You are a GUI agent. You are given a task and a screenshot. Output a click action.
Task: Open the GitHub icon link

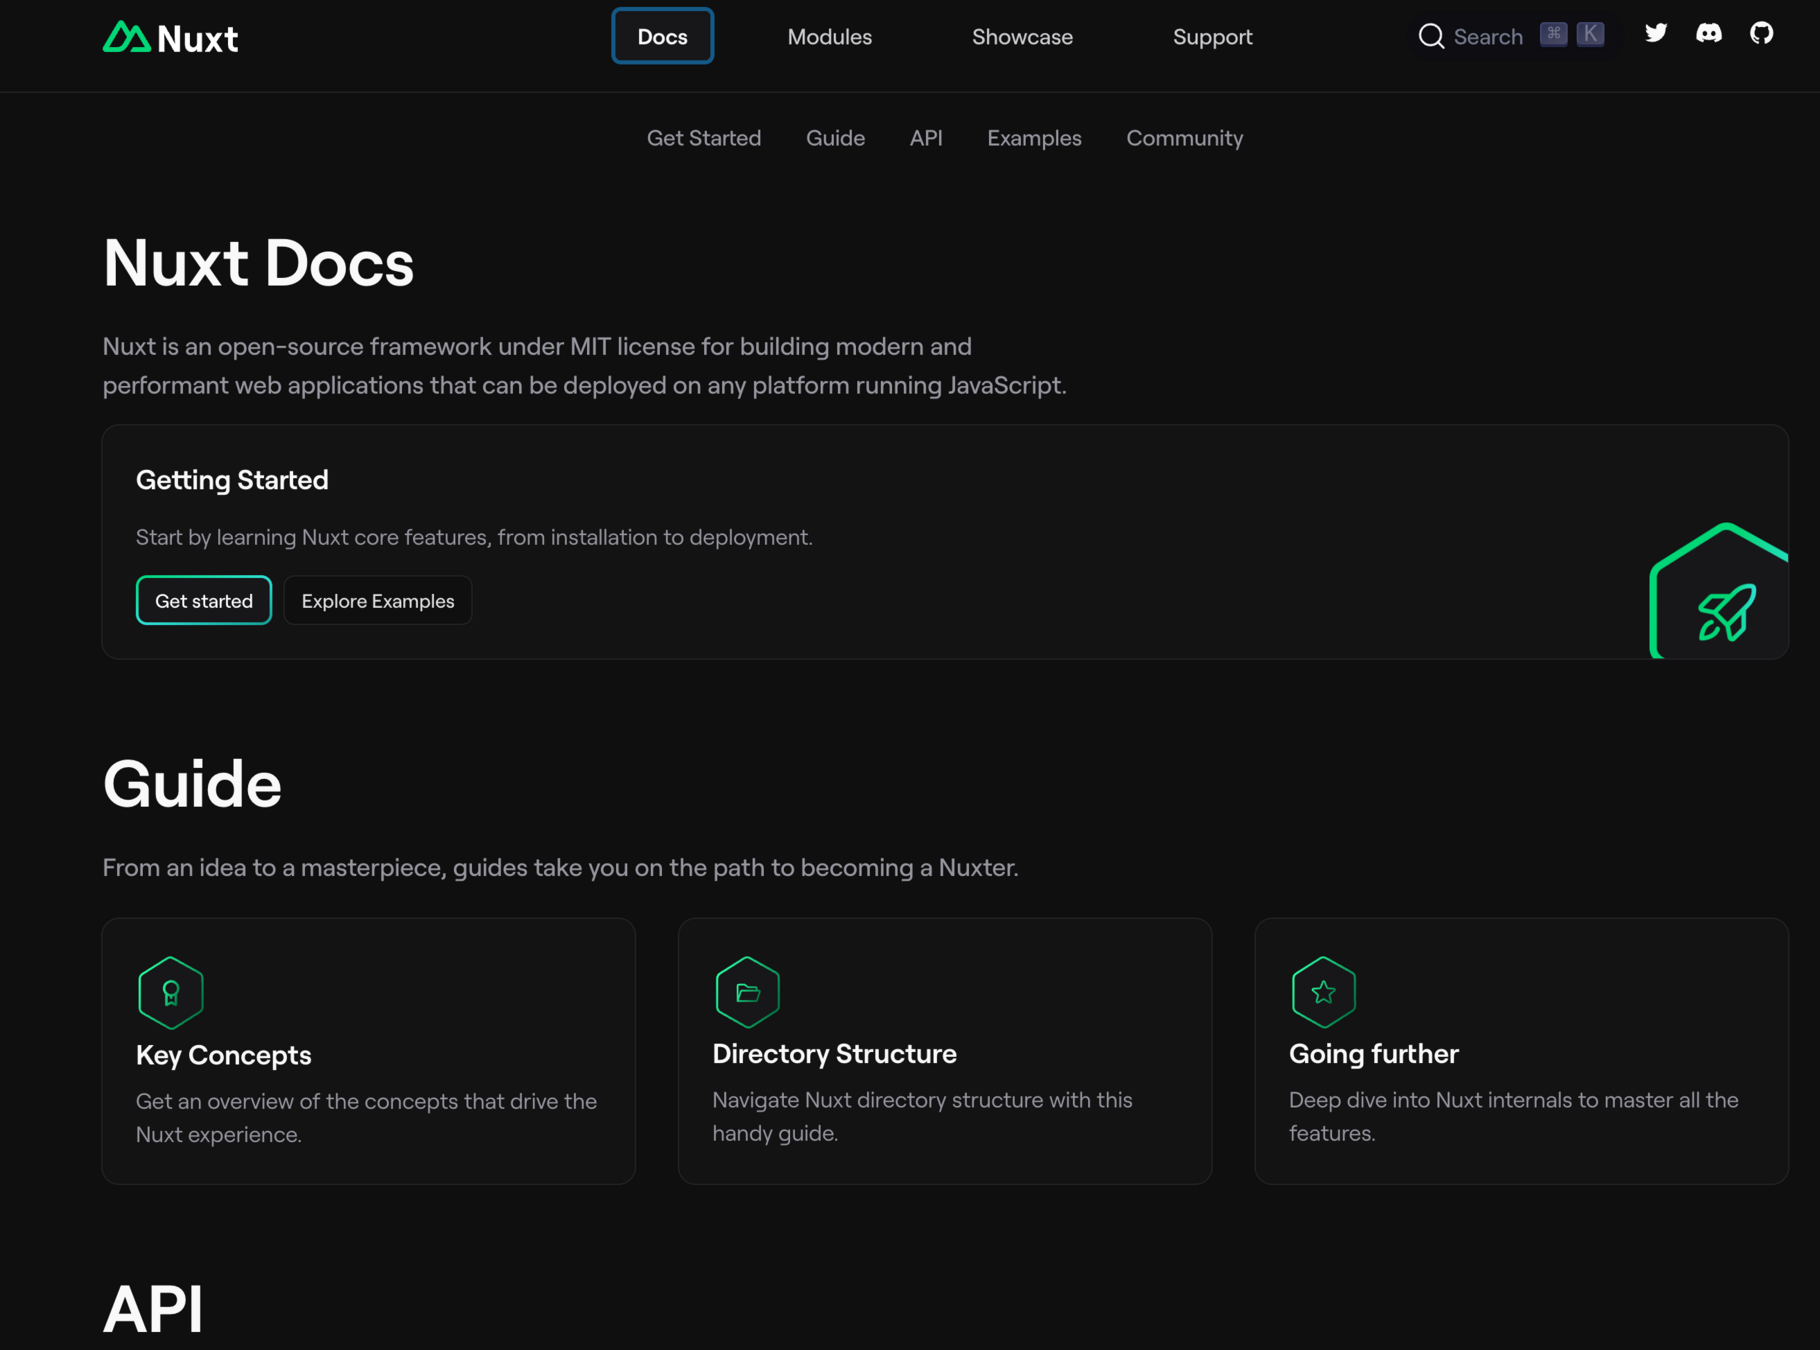point(1761,33)
